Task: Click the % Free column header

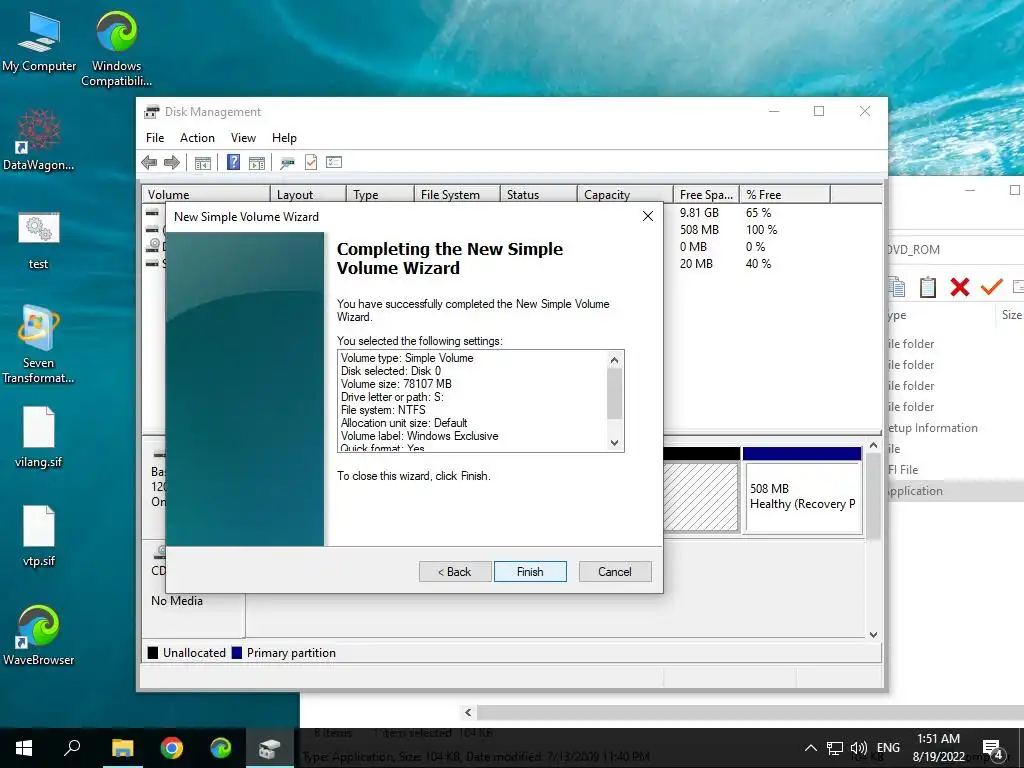Action: point(785,194)
